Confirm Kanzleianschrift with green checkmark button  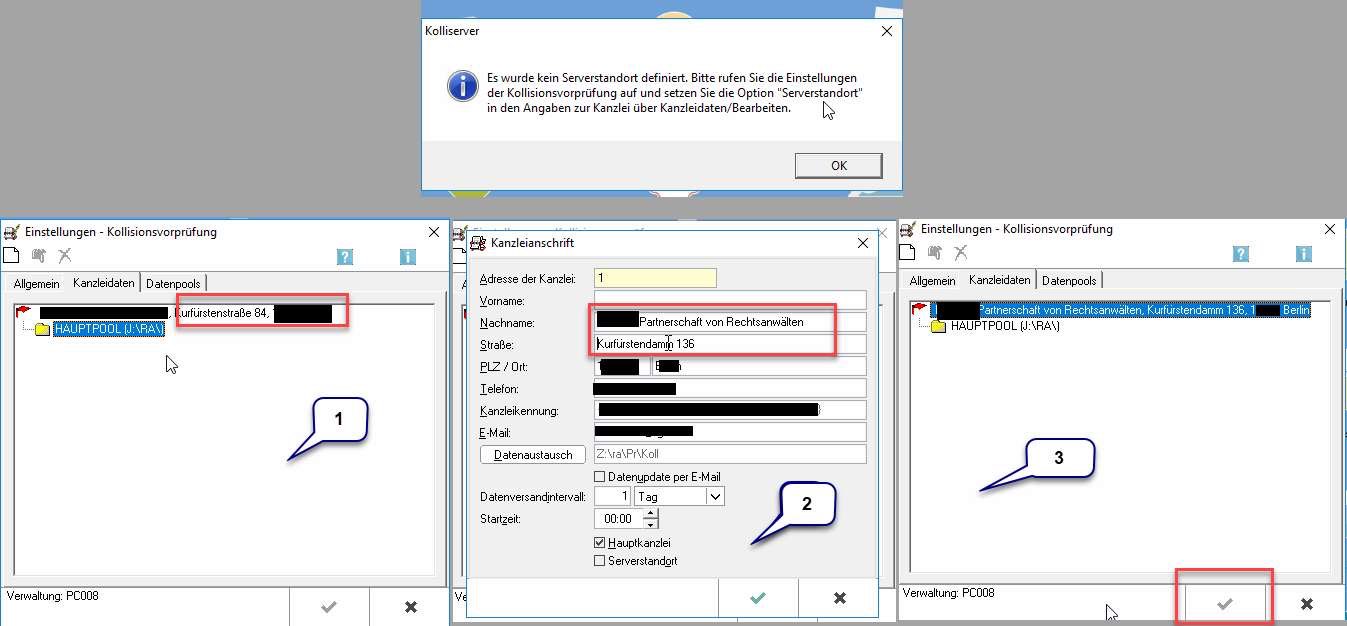pos(758,598)
